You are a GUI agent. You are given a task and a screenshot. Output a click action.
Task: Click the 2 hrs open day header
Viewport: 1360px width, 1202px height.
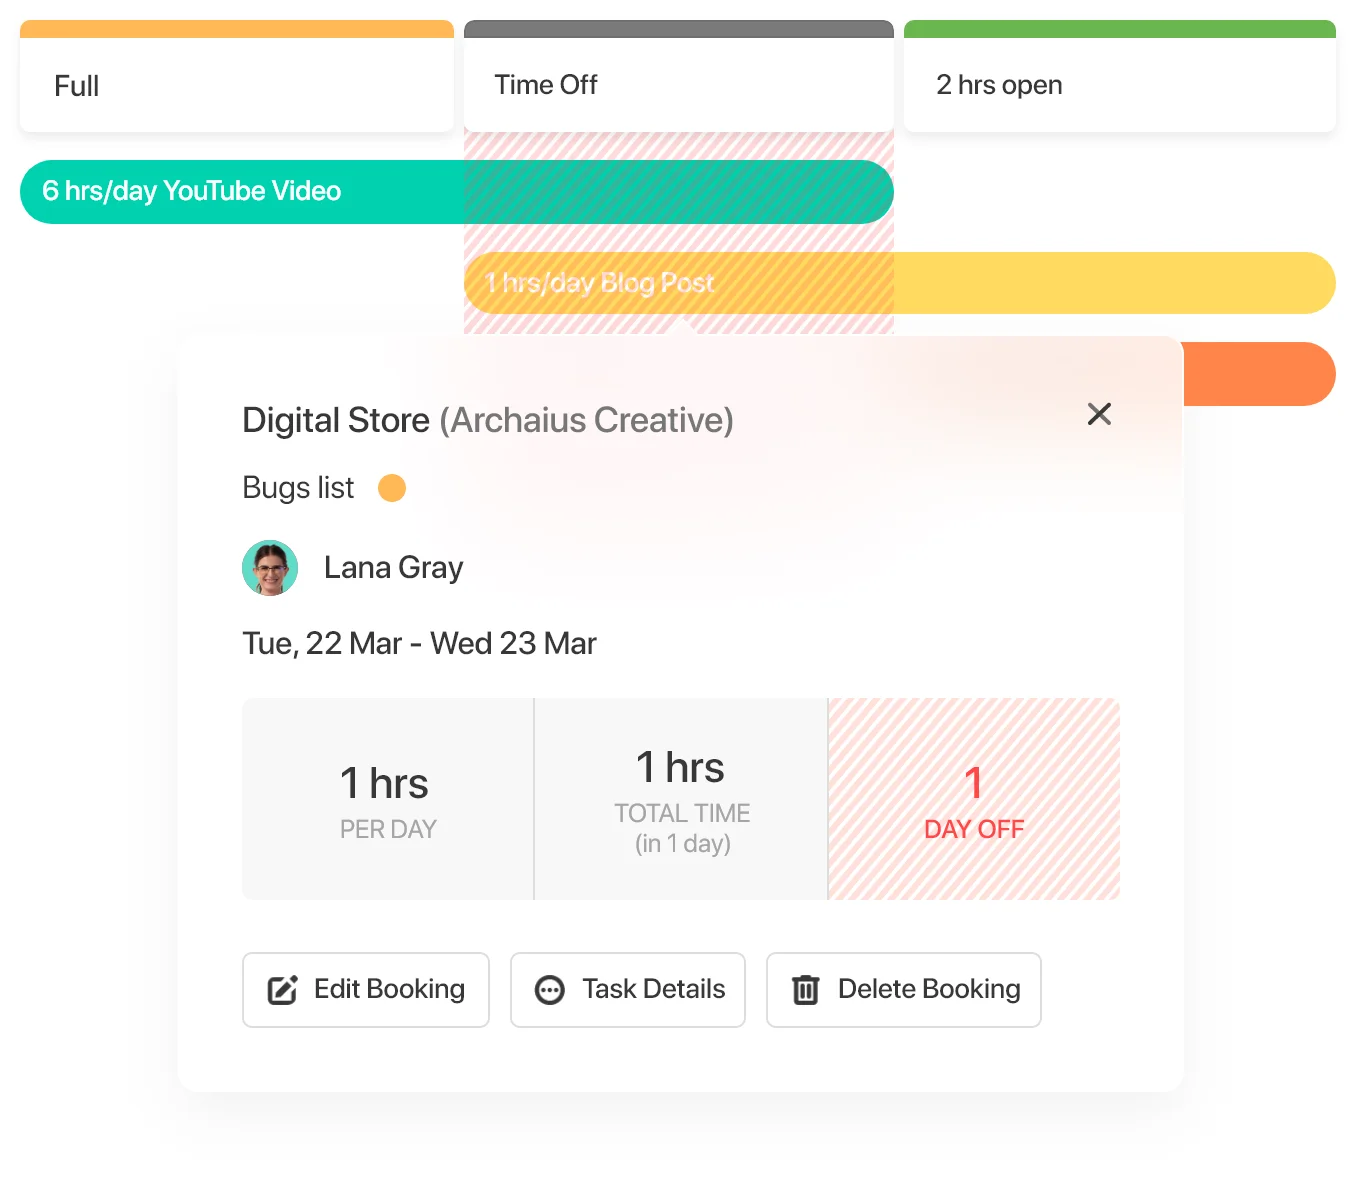point(1120,76)
